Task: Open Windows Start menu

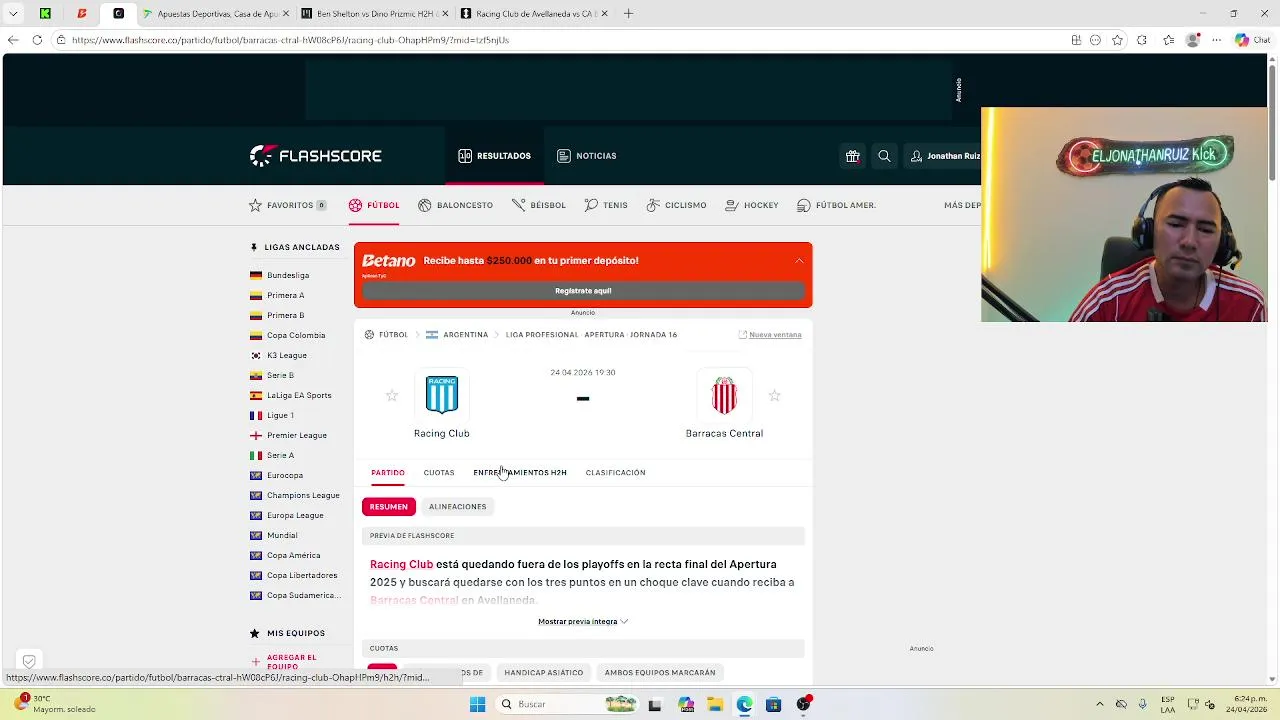Action: pos(477,704)
